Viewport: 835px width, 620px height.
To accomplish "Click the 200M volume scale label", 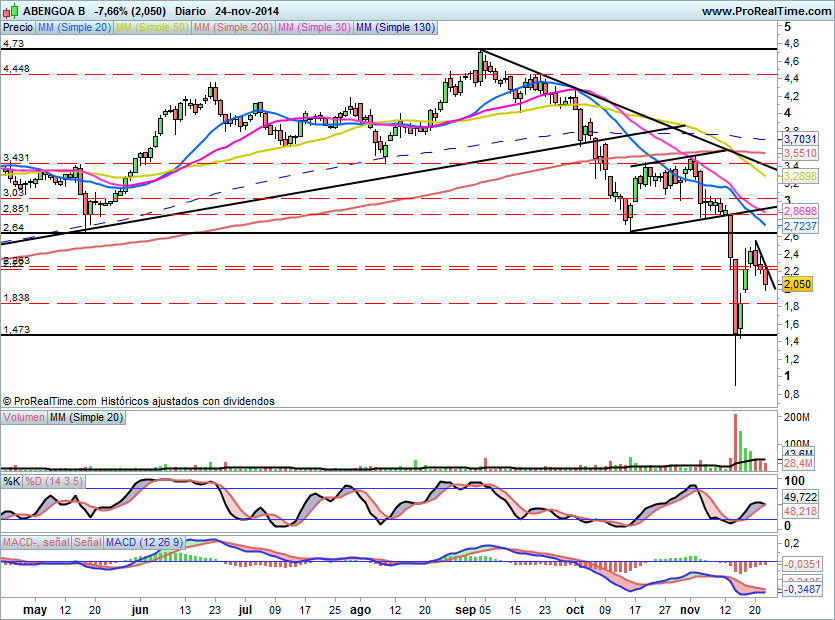I will (x=797, y=418).
